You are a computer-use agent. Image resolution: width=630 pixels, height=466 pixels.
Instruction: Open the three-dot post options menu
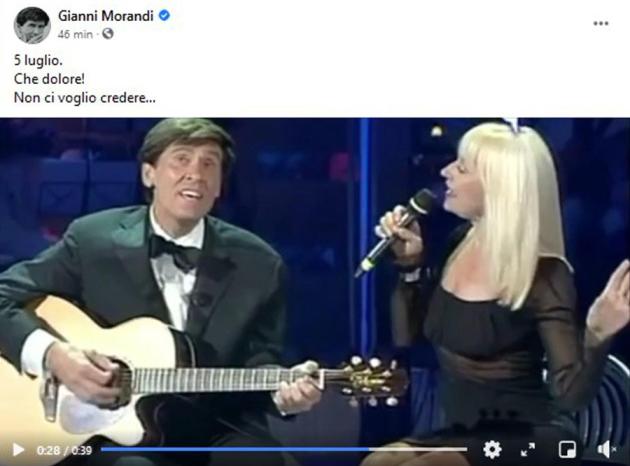(601, 24)
